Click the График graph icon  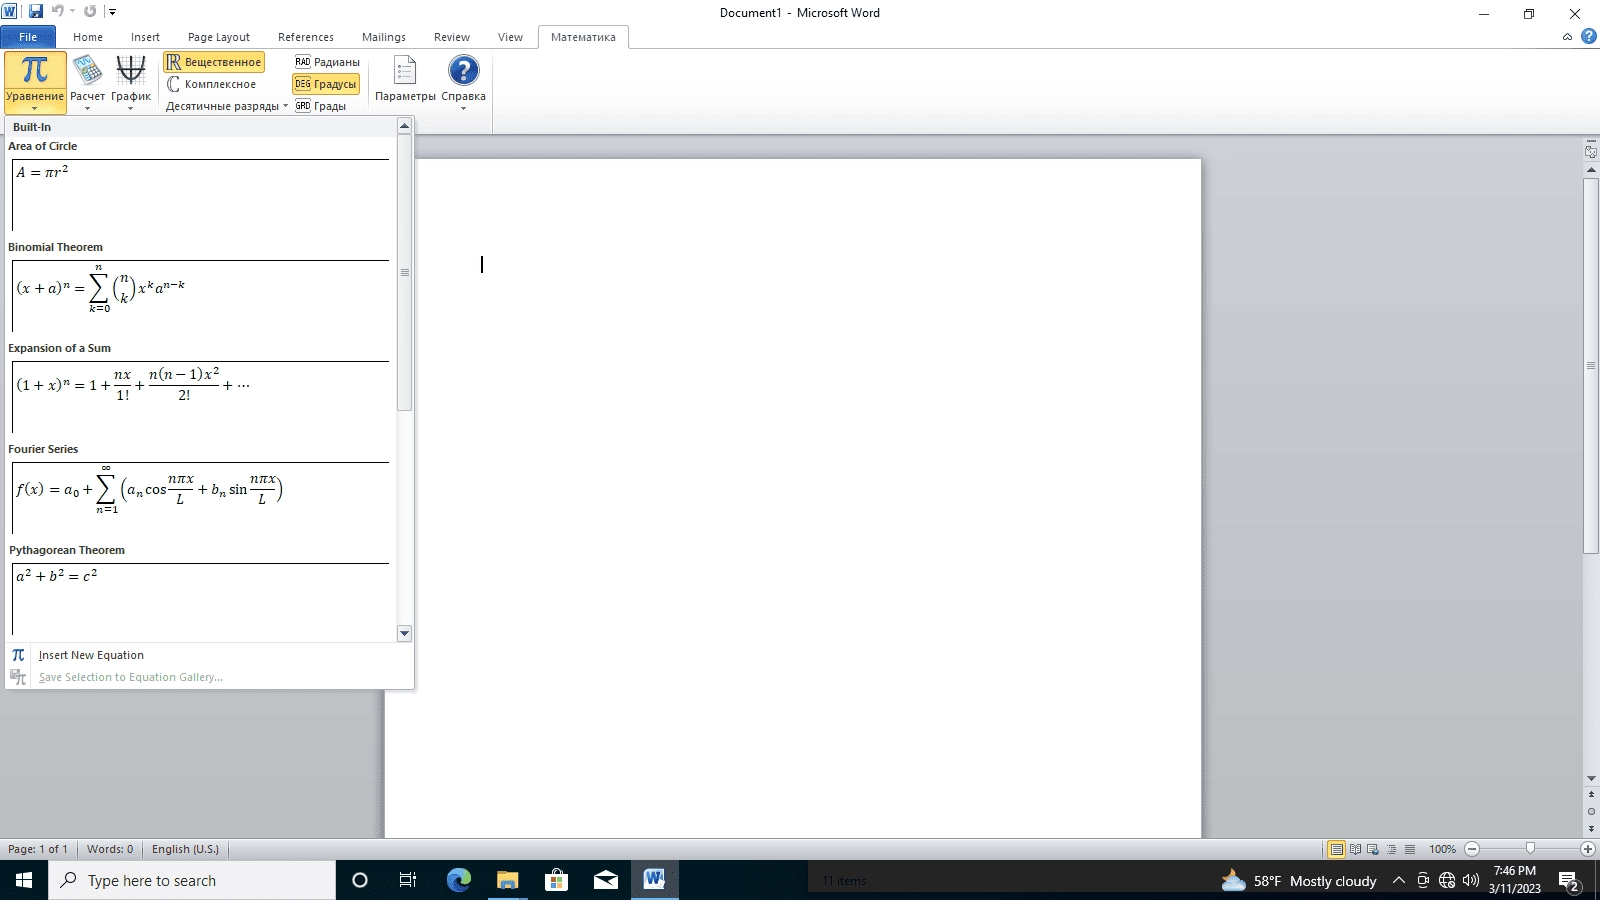coord(130,72)
